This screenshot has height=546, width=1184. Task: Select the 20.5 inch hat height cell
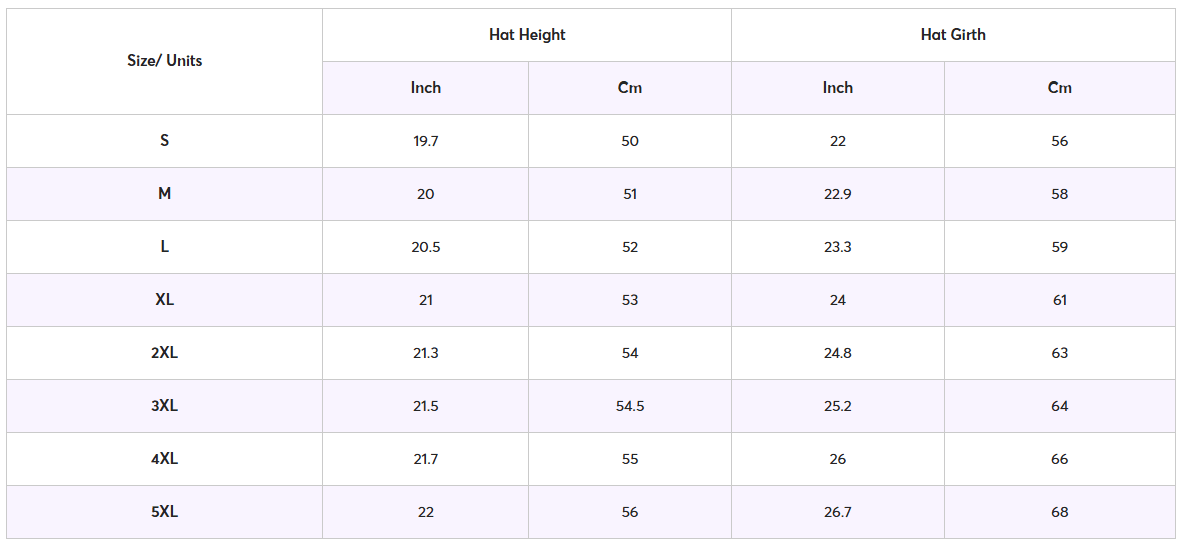click(426, 247)
